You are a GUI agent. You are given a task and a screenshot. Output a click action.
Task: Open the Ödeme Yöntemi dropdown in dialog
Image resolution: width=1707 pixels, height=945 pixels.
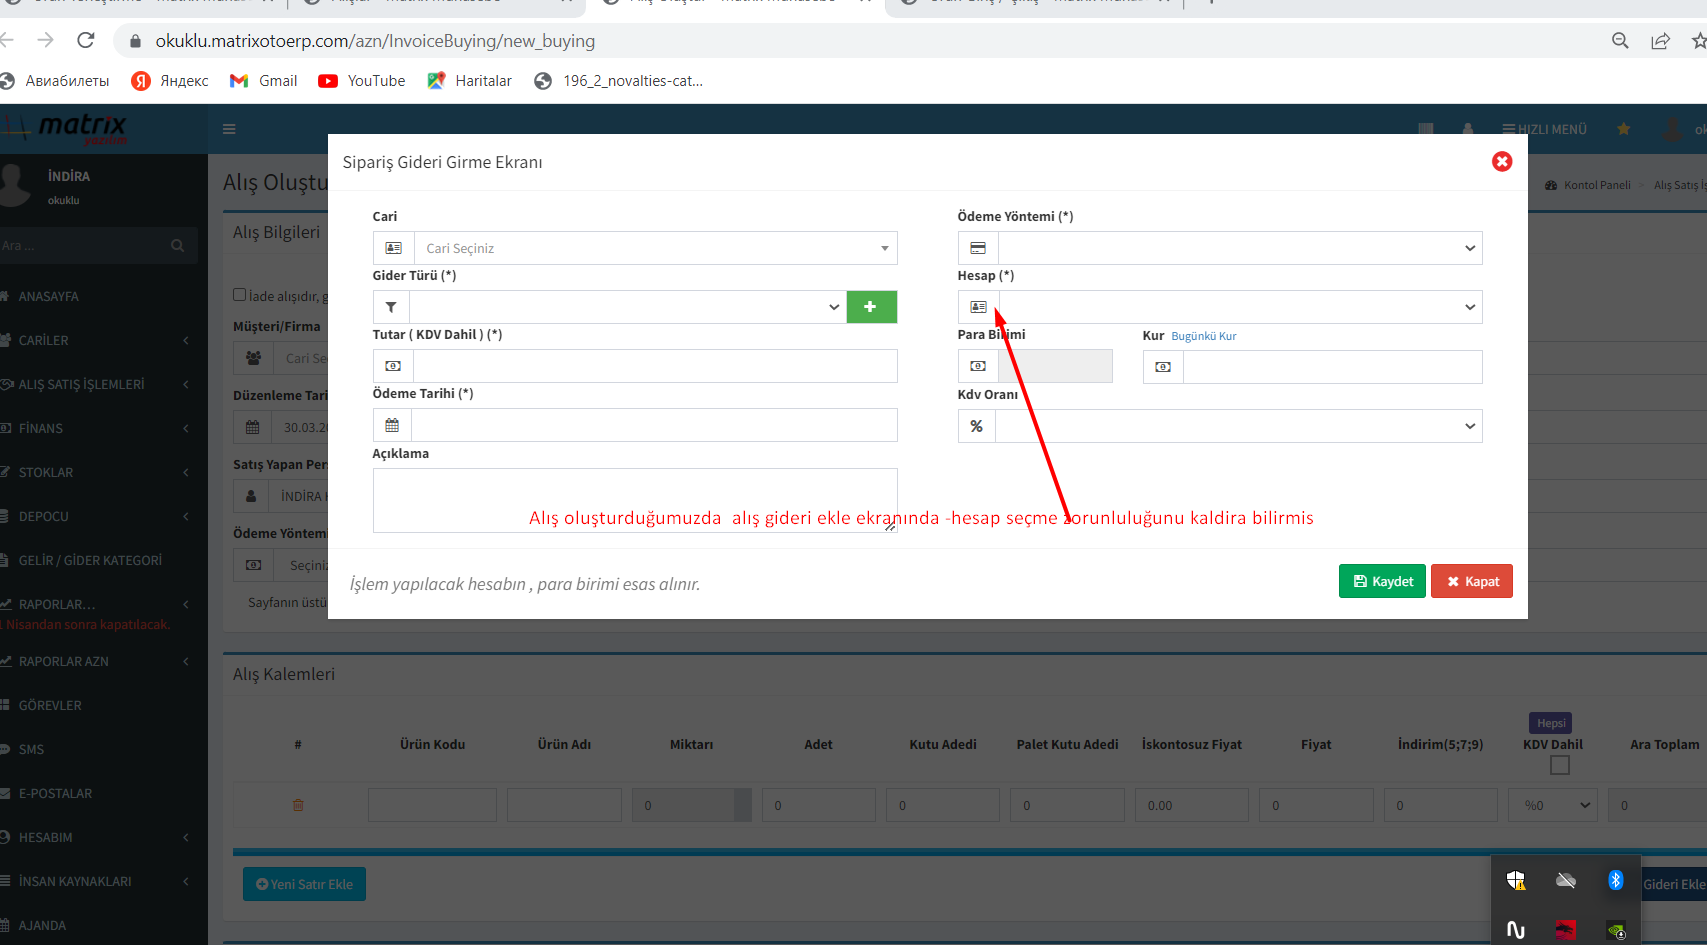click(1238, 248)
